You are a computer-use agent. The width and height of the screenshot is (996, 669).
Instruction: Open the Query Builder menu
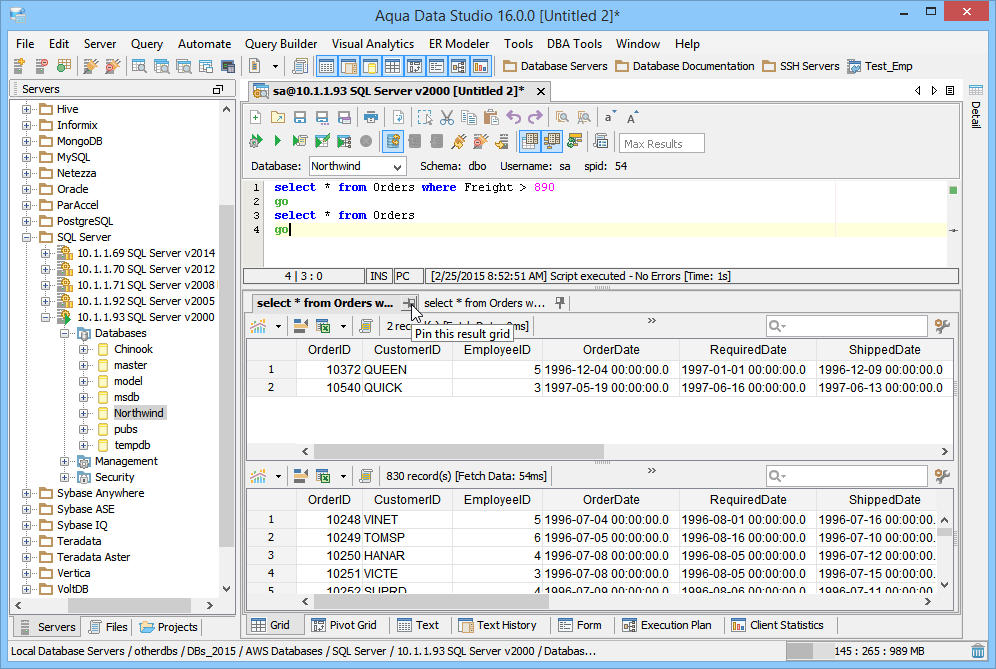[281, 44]
